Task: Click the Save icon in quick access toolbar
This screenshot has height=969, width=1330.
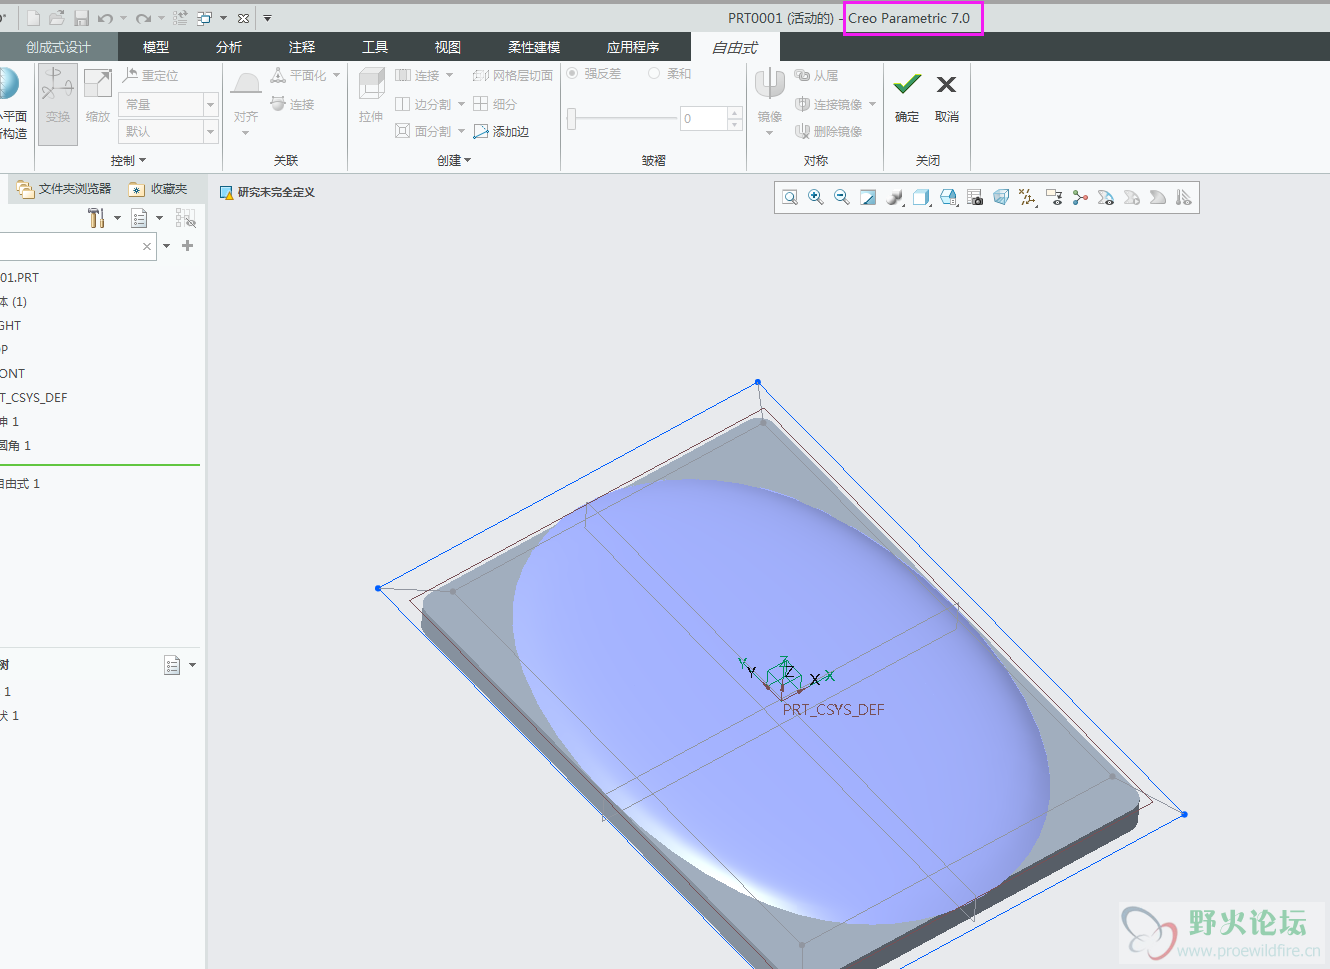Action: [x=81, y=18]
